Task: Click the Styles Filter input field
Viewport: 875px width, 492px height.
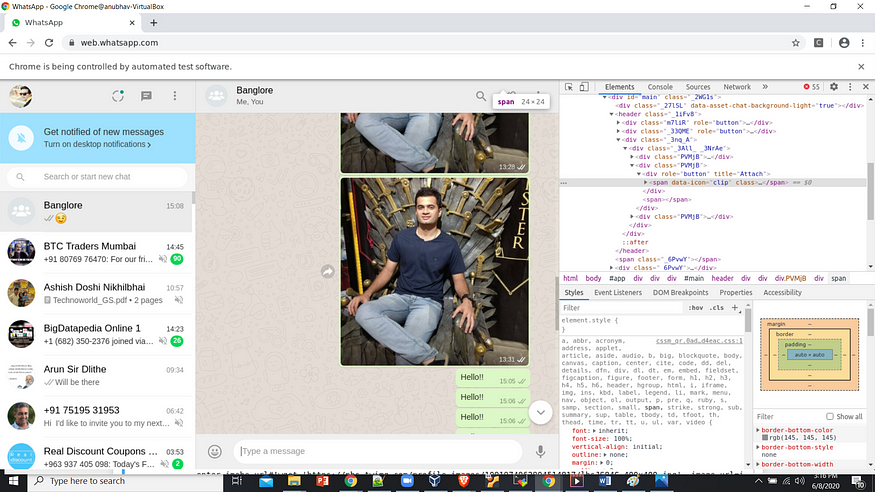Action: 621,308
